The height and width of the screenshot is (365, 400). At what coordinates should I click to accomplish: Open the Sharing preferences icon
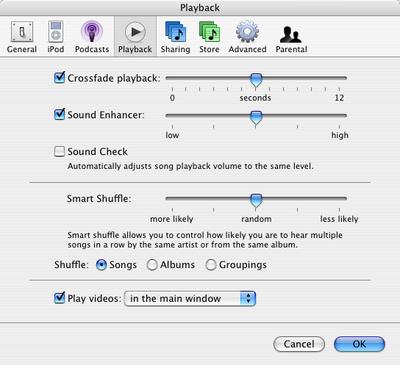(175, 32)
